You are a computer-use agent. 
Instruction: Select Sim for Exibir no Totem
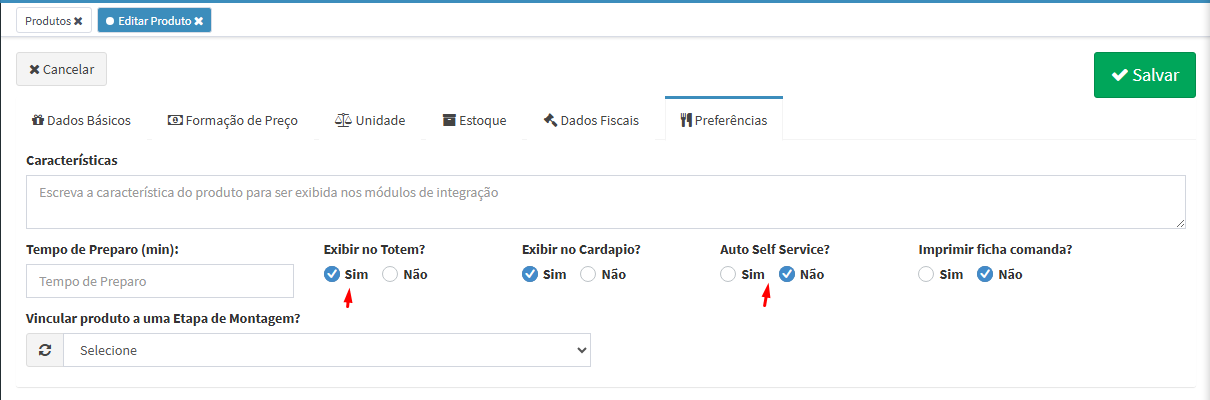point(332,274)
